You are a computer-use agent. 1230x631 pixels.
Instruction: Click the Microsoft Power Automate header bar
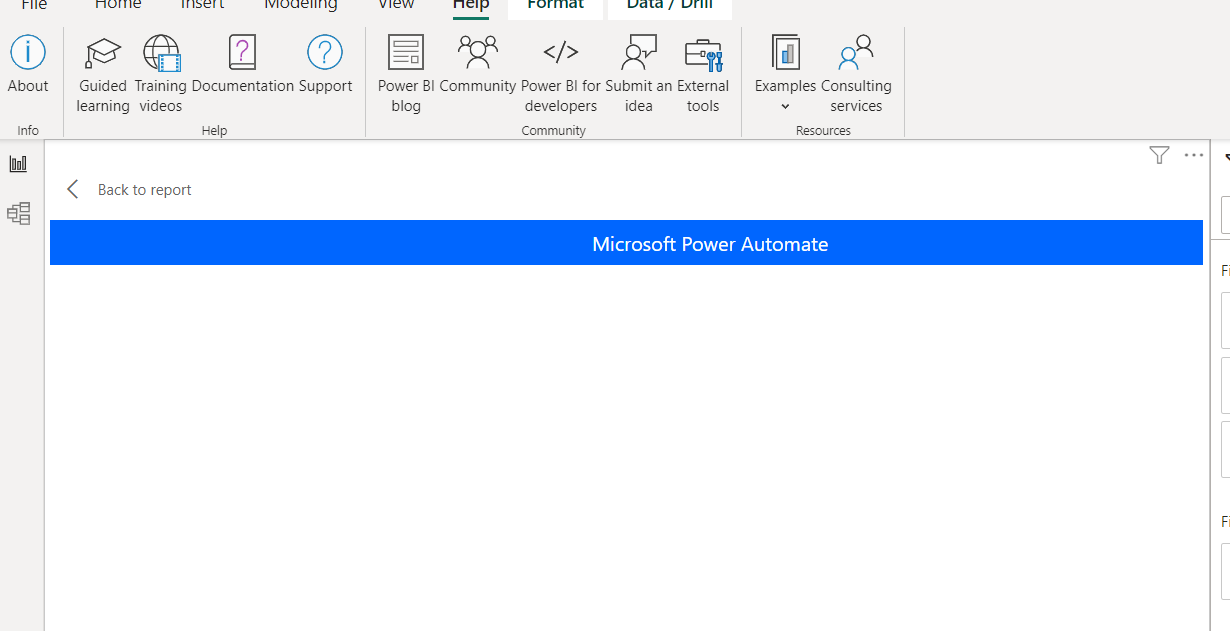[x=626, y=243]
